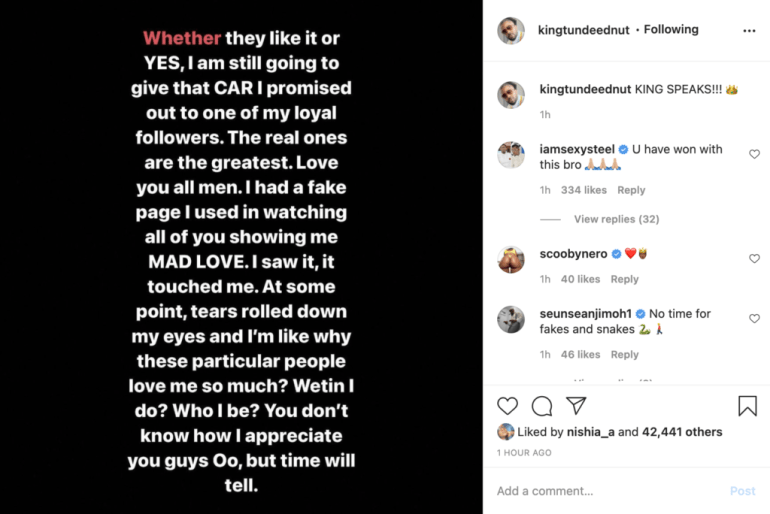Like iamsexysteel's comment
Screen dimensions: 770x514
click(x=754, y=155)
